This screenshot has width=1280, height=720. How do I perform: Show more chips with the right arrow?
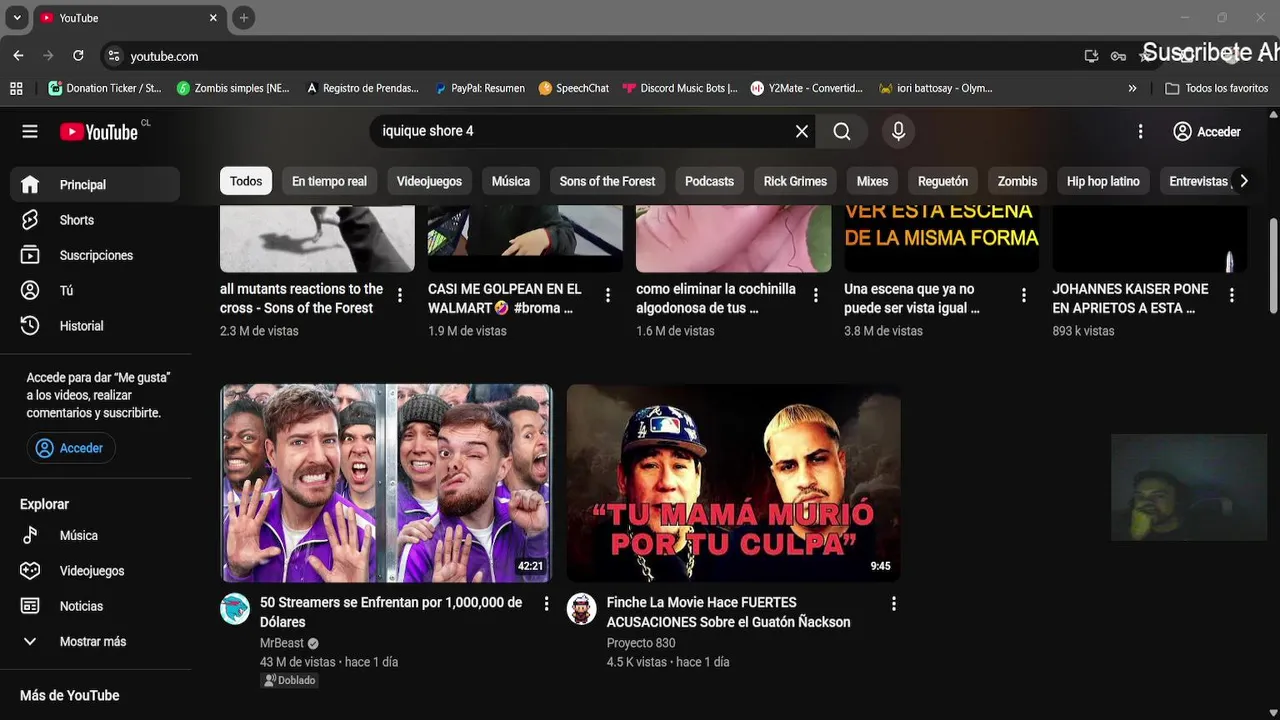click(1243, 181)
